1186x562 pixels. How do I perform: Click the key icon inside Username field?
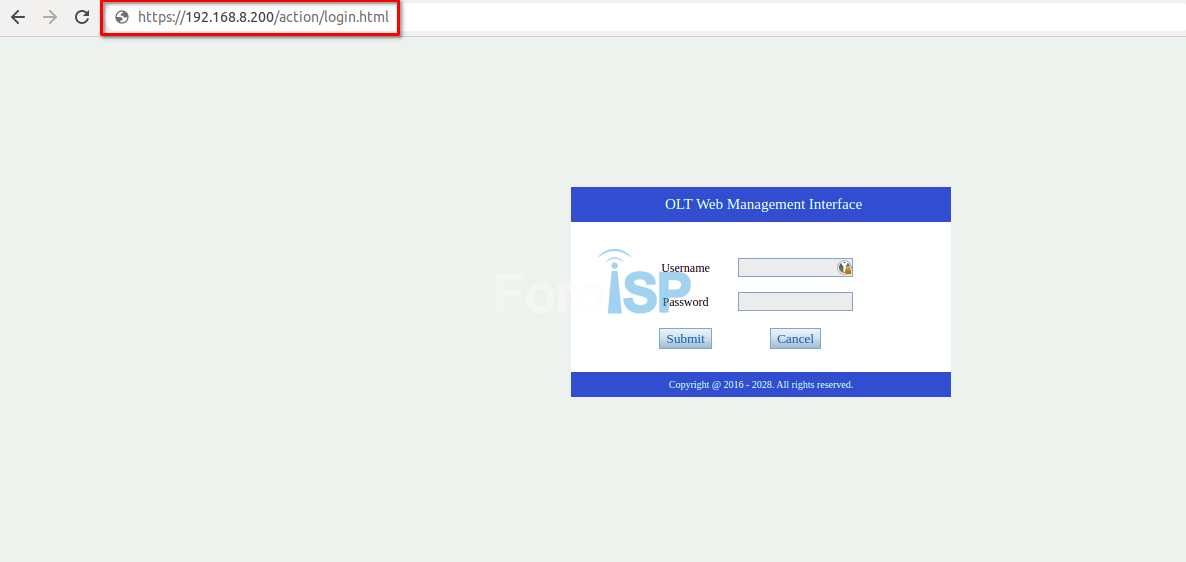pos(844,268)
